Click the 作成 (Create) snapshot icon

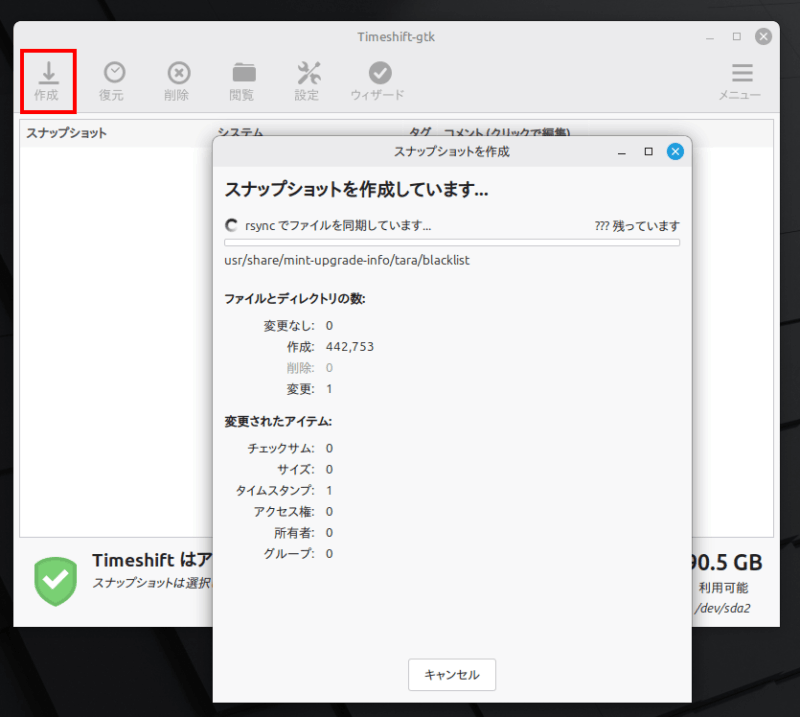48,74
